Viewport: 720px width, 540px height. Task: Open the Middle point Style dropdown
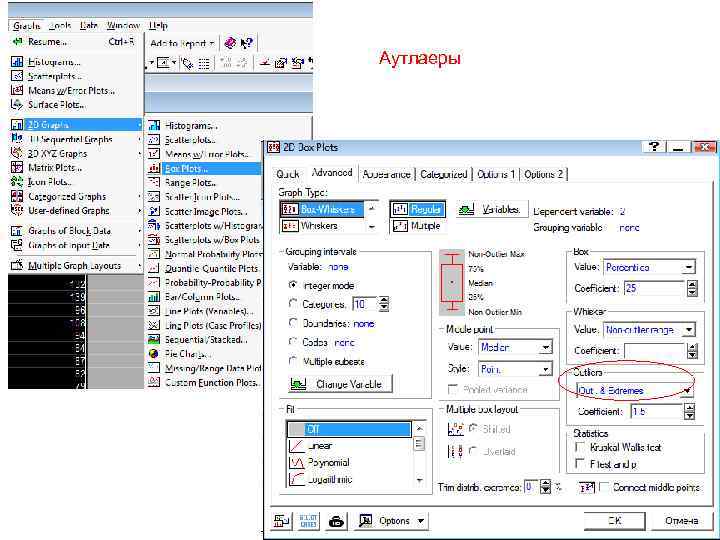click(x=545, y=369)
